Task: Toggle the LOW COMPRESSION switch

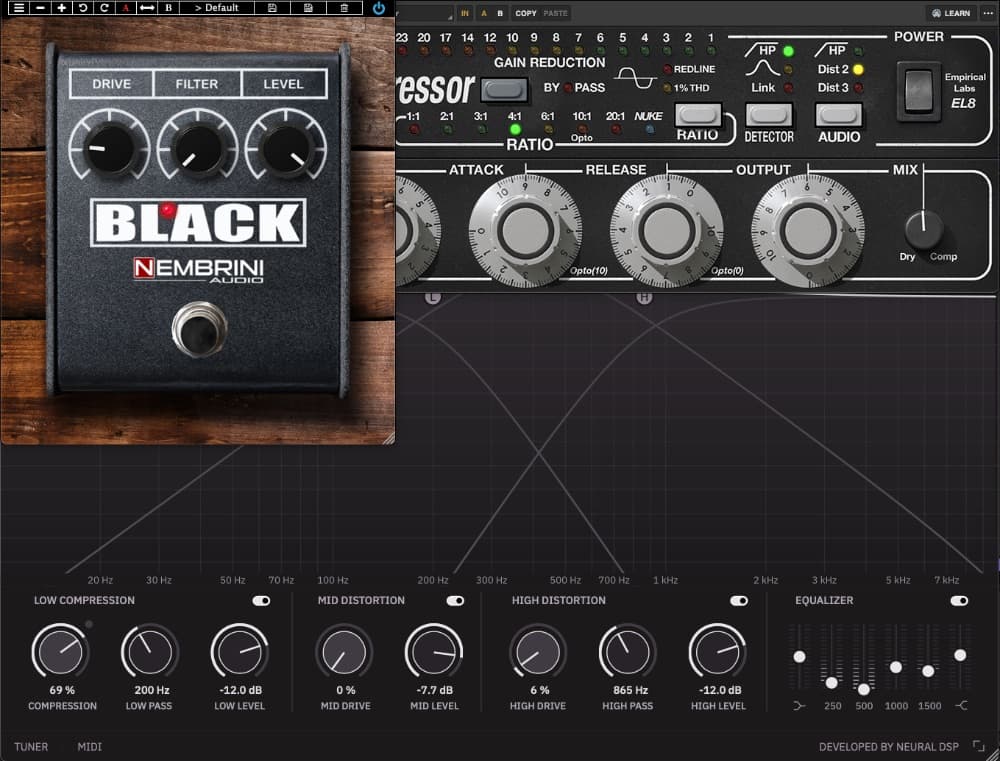Action: [261, 601]
